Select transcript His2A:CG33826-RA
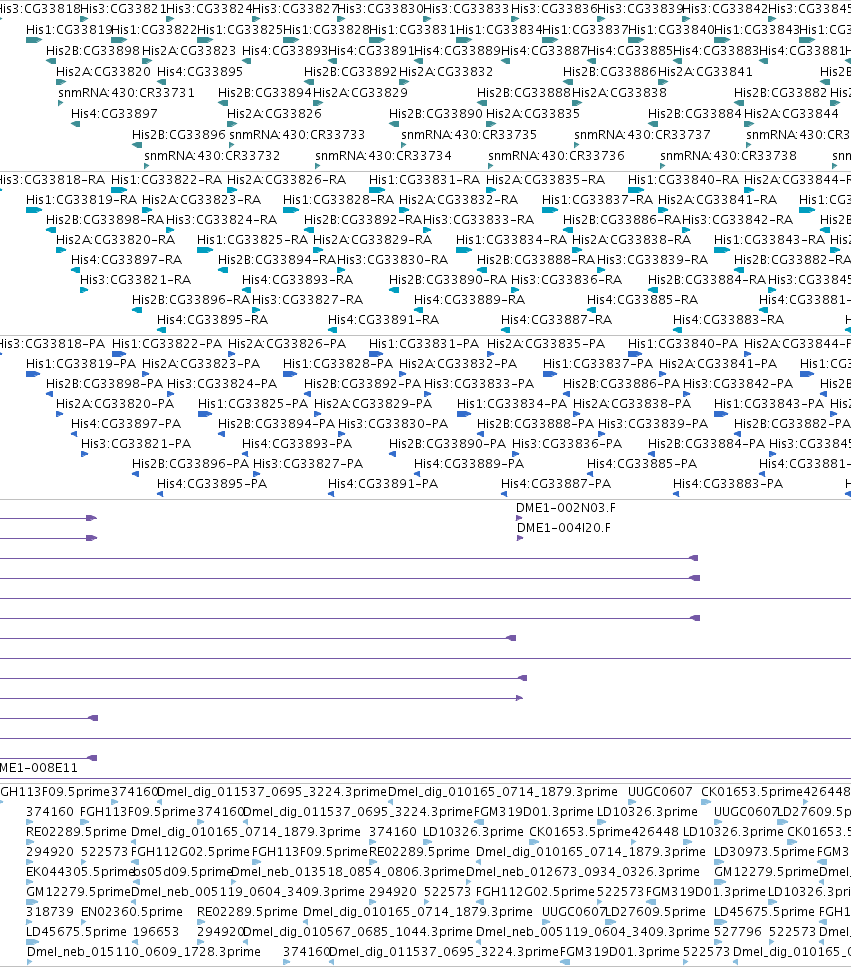851x967 pixels. tap(287, 179)
